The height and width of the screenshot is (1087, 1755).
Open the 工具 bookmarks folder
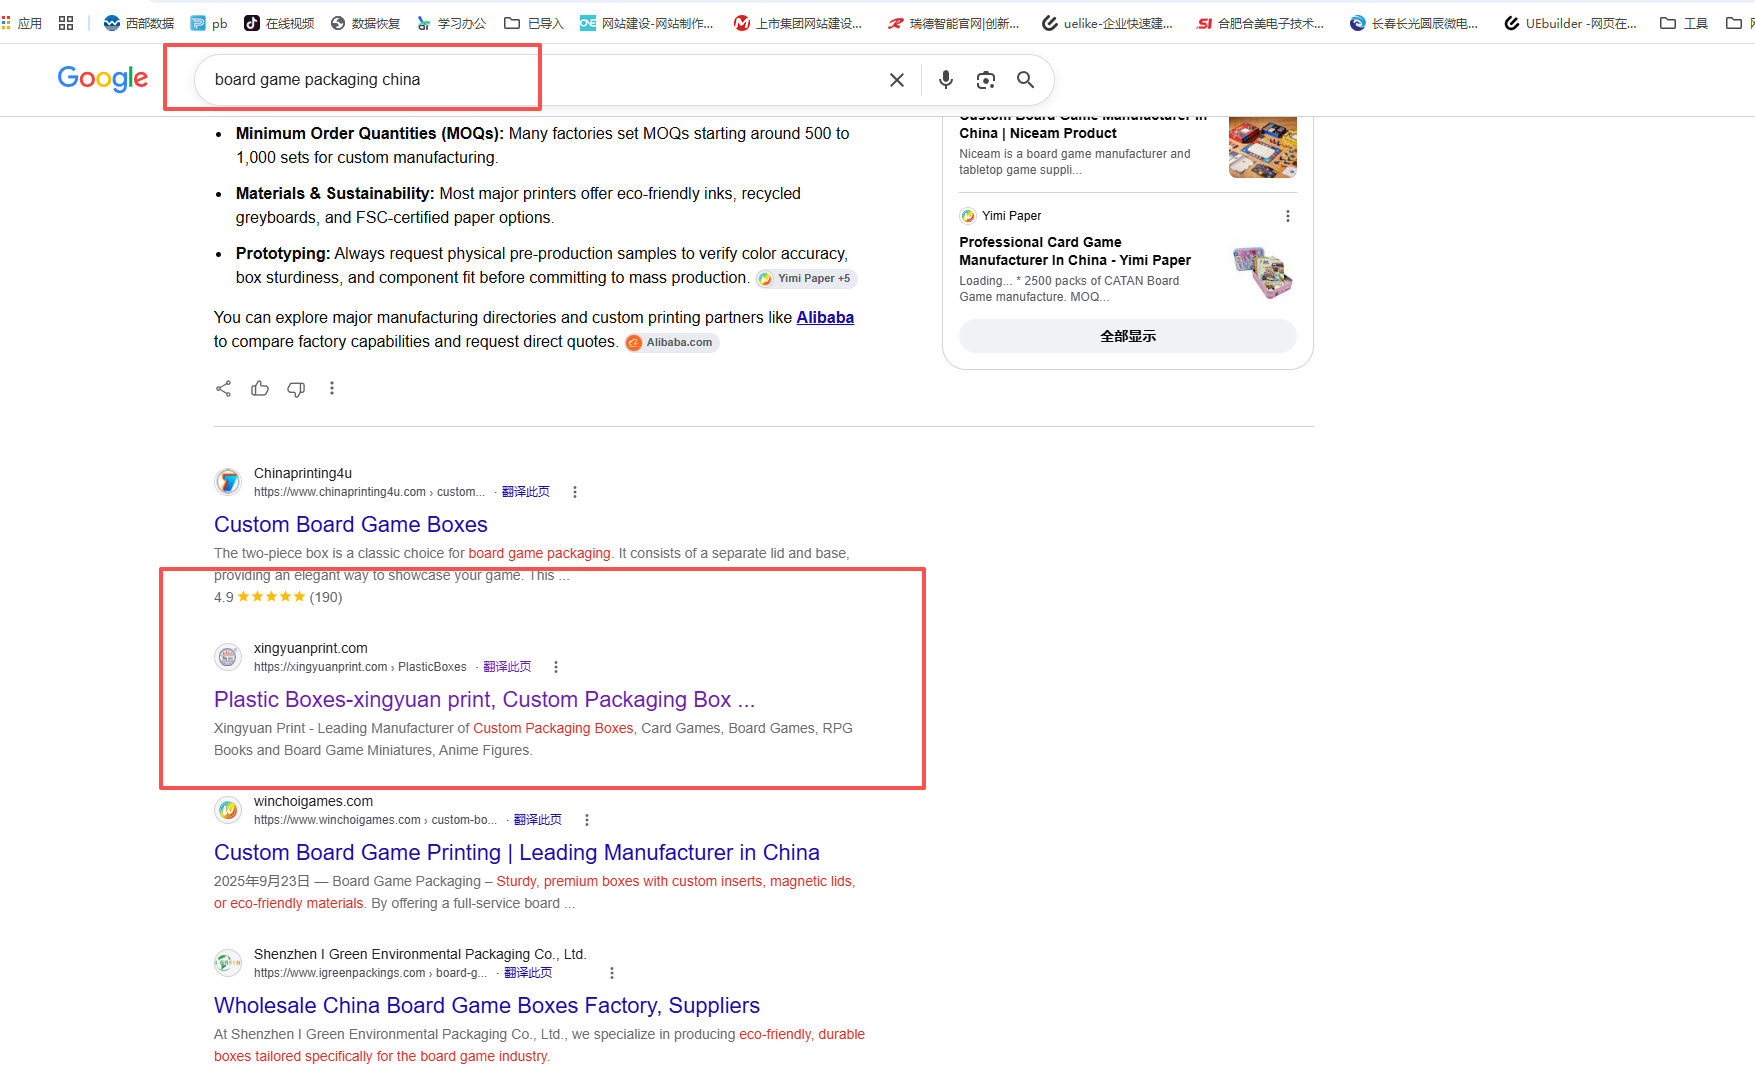(x=1684, y=23)
